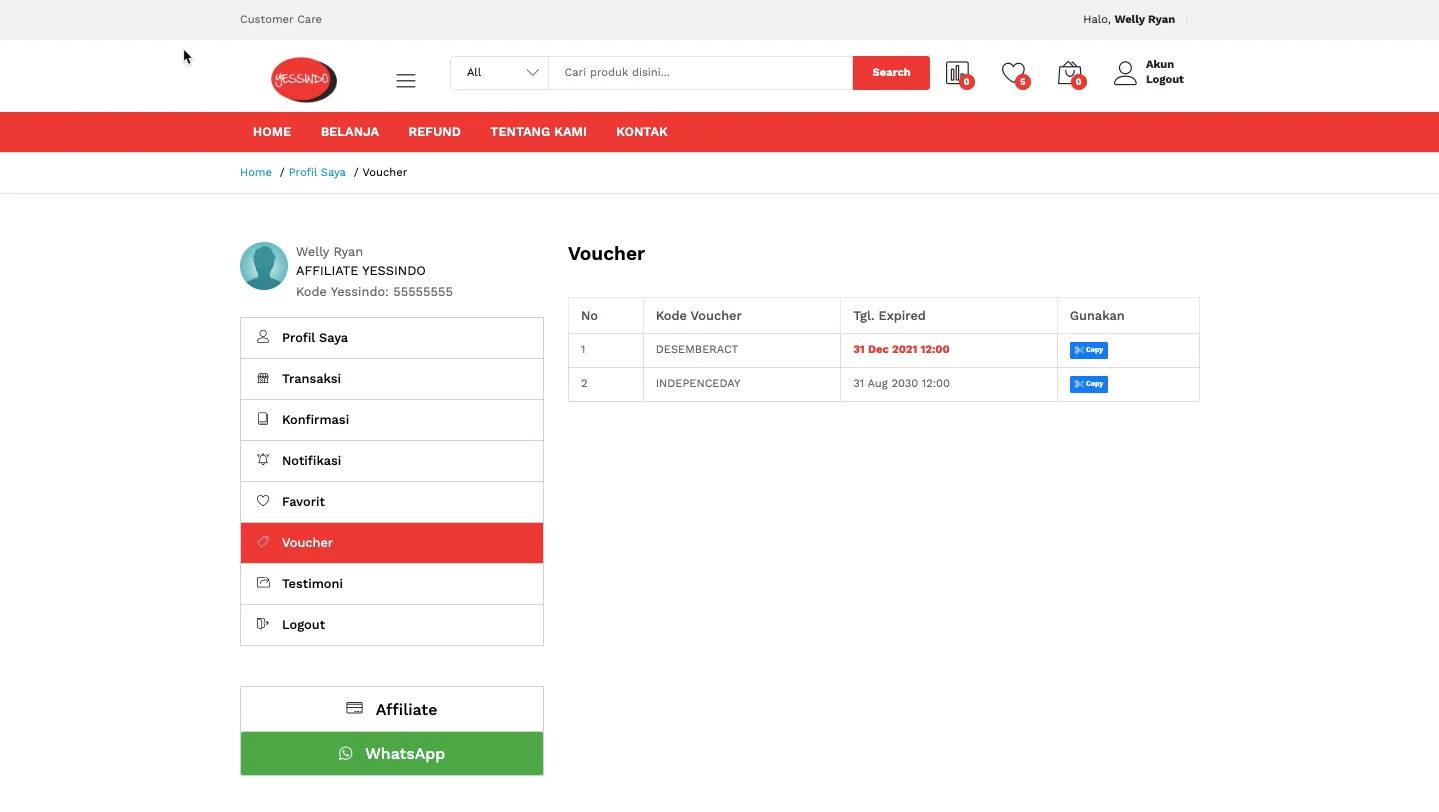Click the Welly Ryan profile avatar
Screen dimensions: 1439x812
[264, 266]
